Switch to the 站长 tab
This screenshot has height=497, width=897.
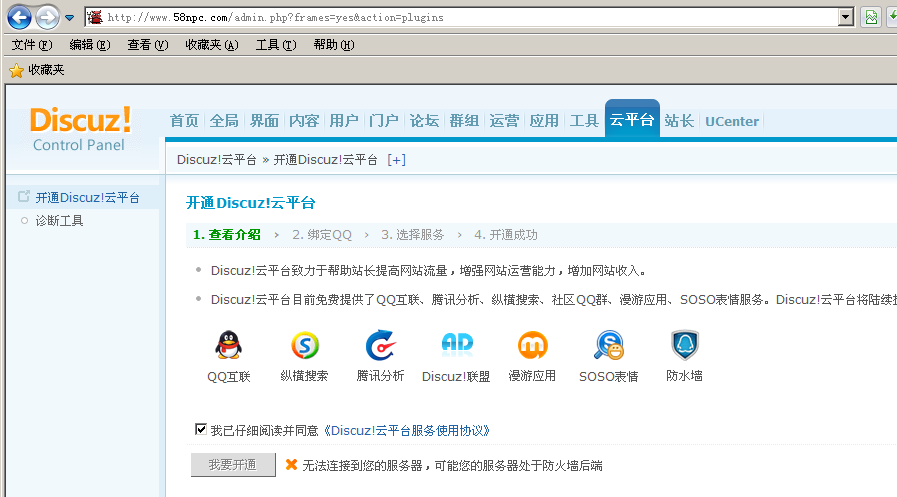coord(679,121)
